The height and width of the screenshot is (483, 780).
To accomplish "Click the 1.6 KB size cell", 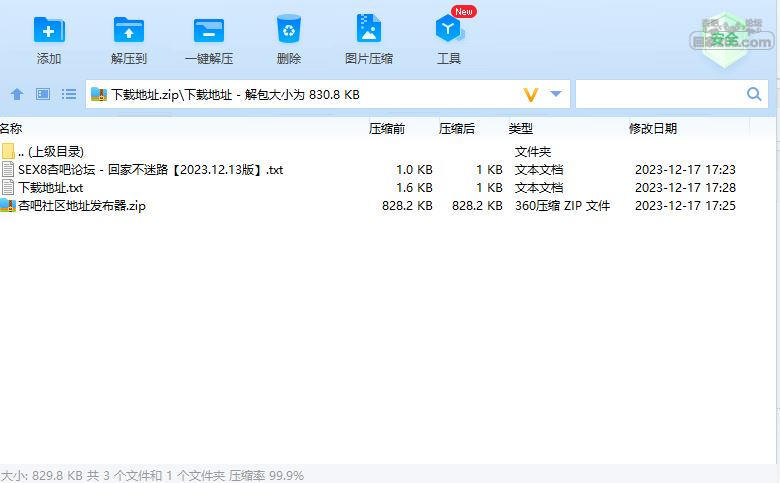I will [414, 188].
